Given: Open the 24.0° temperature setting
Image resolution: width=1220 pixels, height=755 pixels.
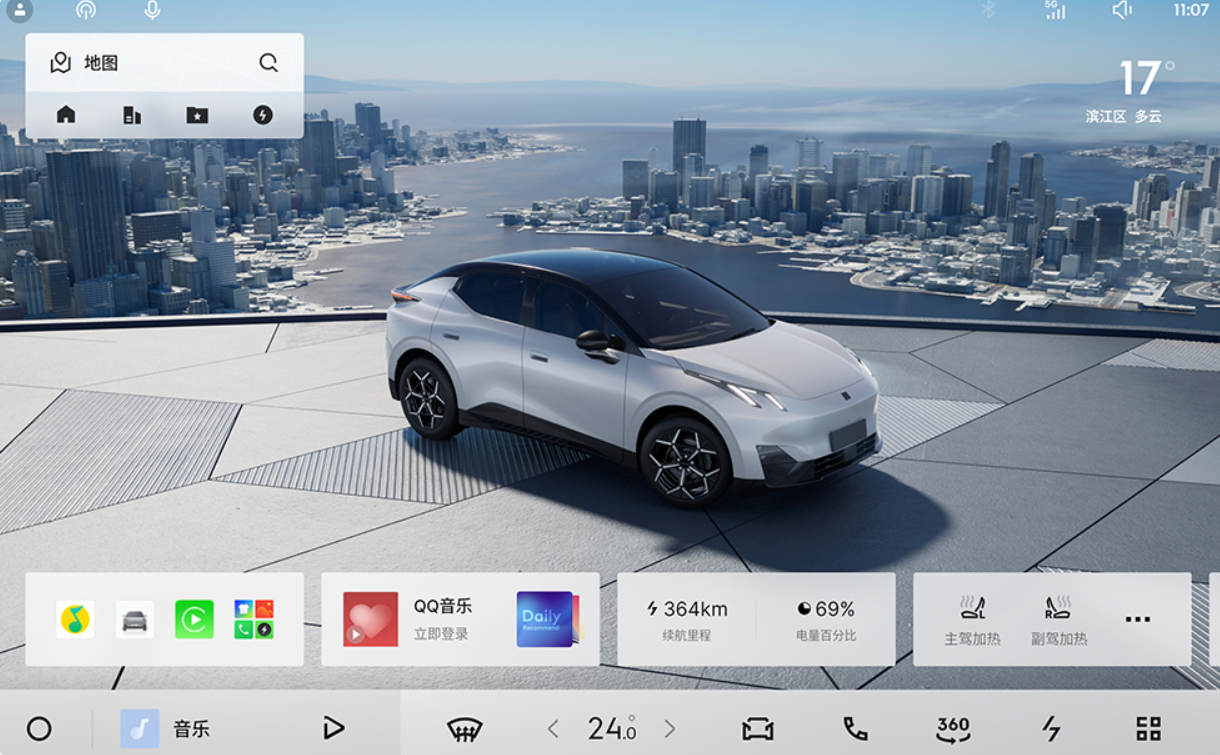Looking at the screenshot, I should point(612,728).
